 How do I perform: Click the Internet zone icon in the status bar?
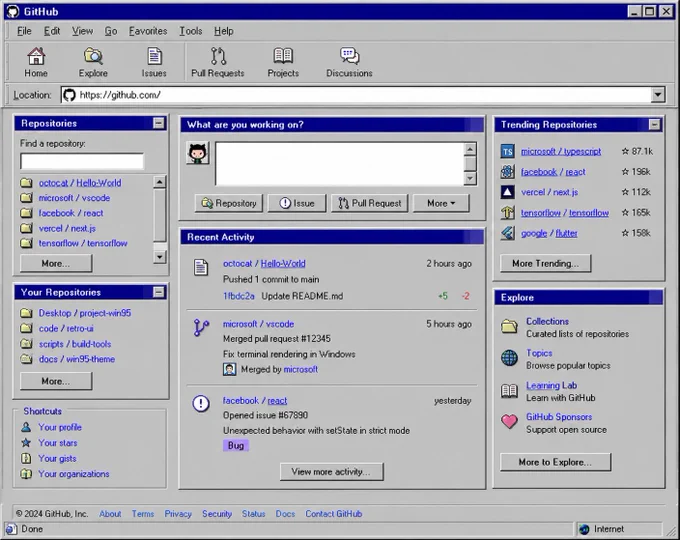tap(584, 529)
